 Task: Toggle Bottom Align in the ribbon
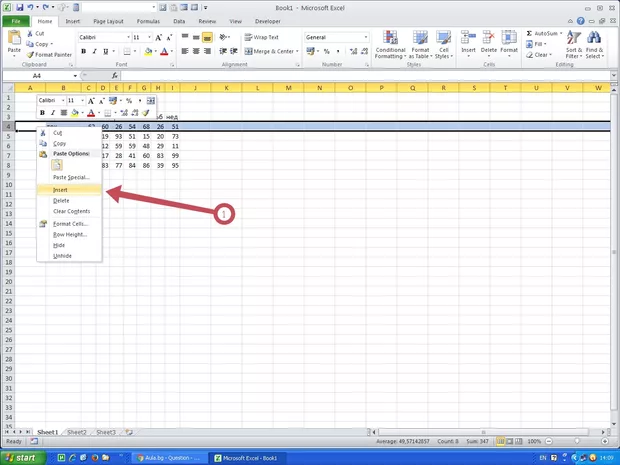pos(207,37)
